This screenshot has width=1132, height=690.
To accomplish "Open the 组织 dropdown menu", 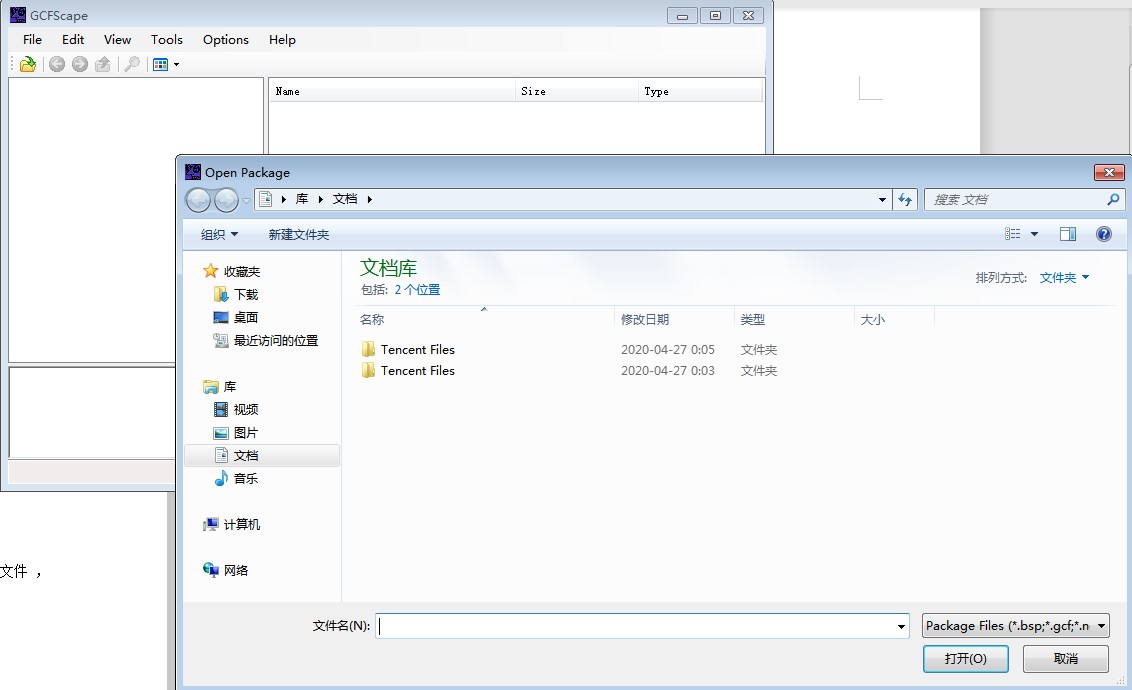I will [x=219, y=235].
